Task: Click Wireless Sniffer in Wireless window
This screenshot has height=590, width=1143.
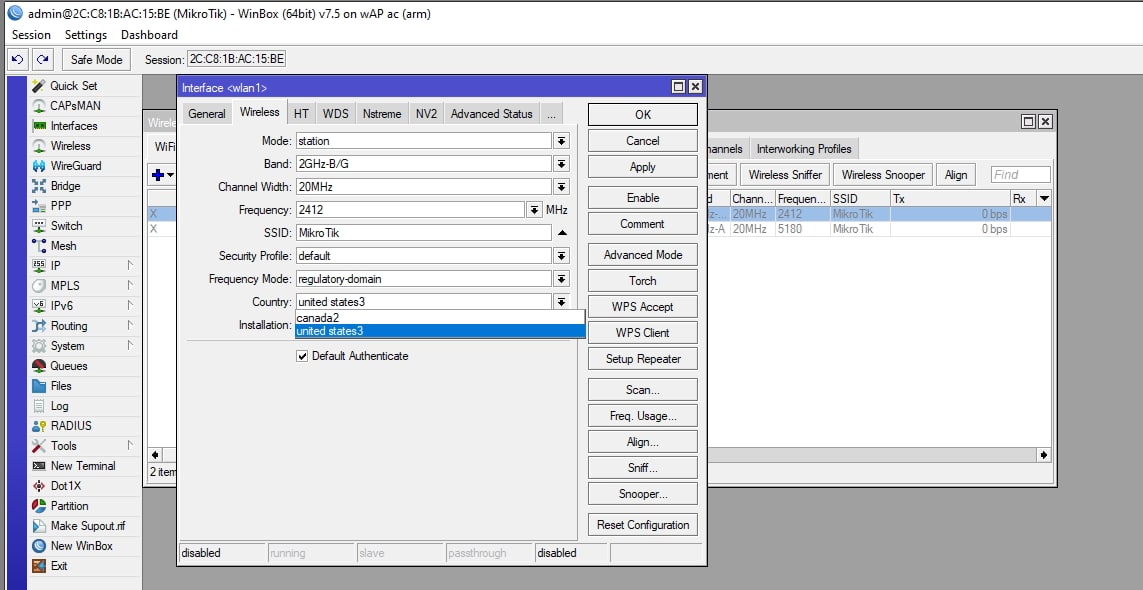Action: [785, 175]
